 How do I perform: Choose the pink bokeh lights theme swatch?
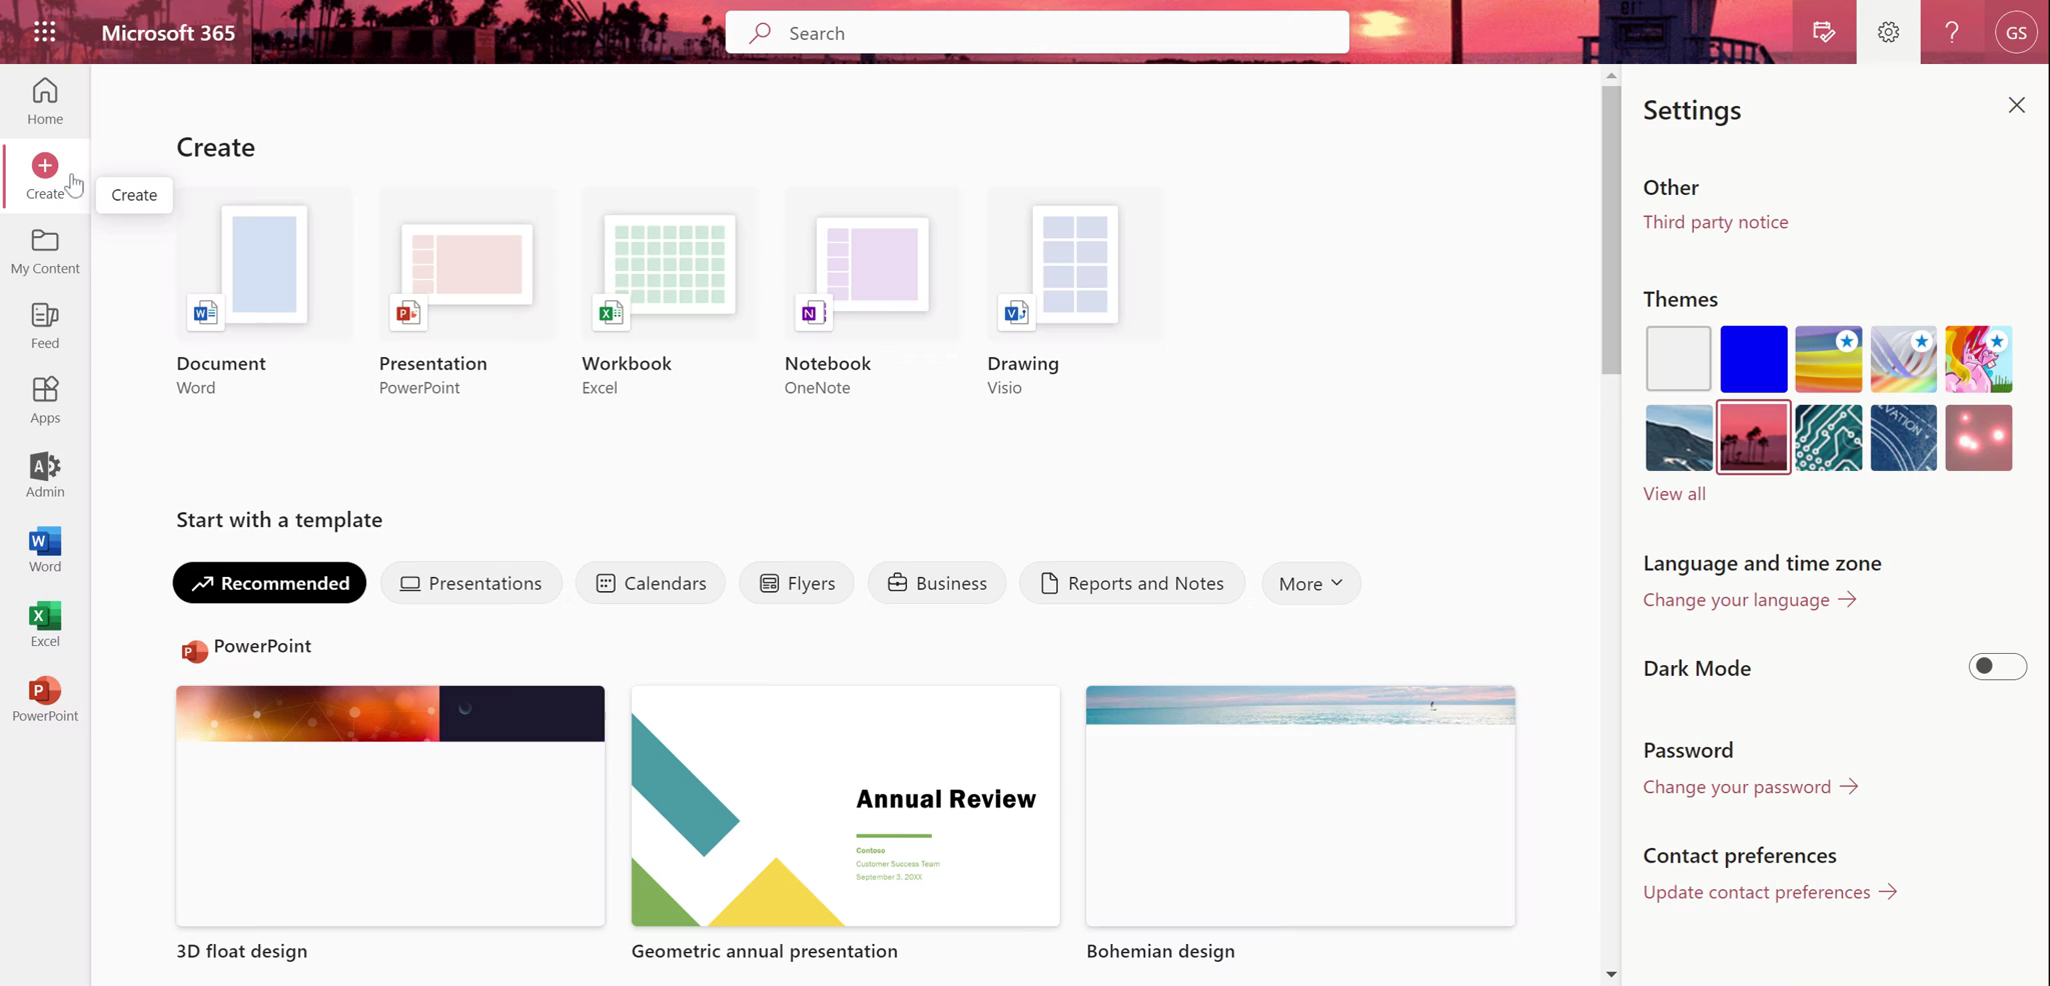1978,437
